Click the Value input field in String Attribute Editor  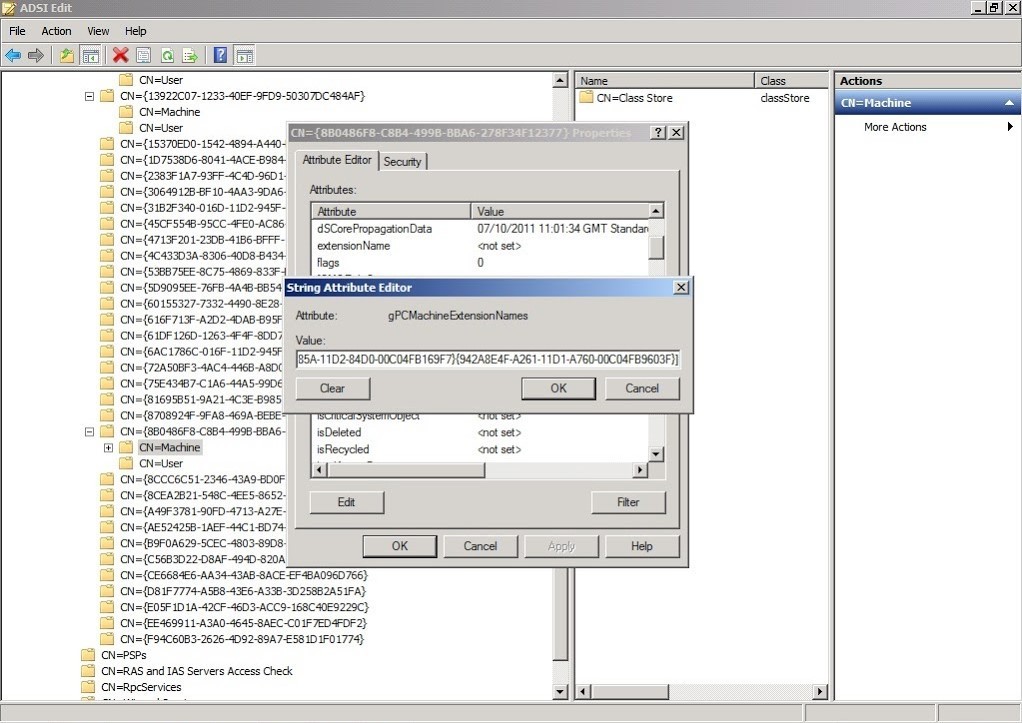click(488, 359)
